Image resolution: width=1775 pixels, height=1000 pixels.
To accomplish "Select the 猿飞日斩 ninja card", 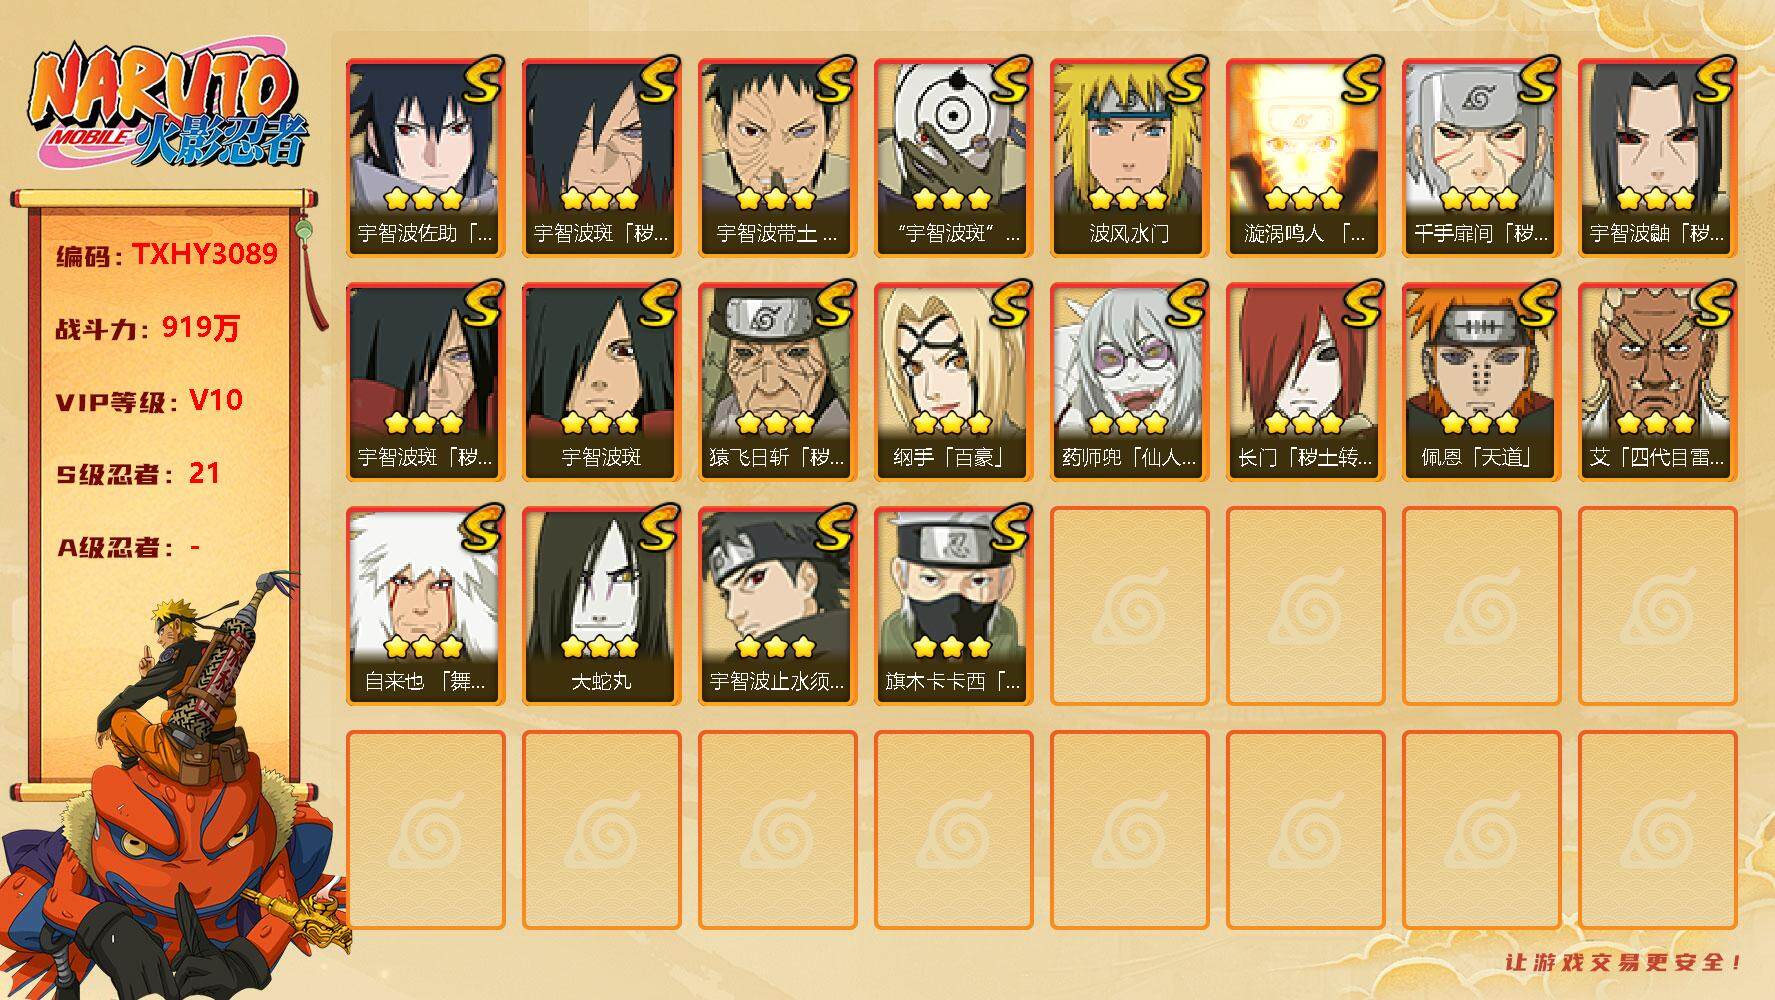I will tap(777, 382).
